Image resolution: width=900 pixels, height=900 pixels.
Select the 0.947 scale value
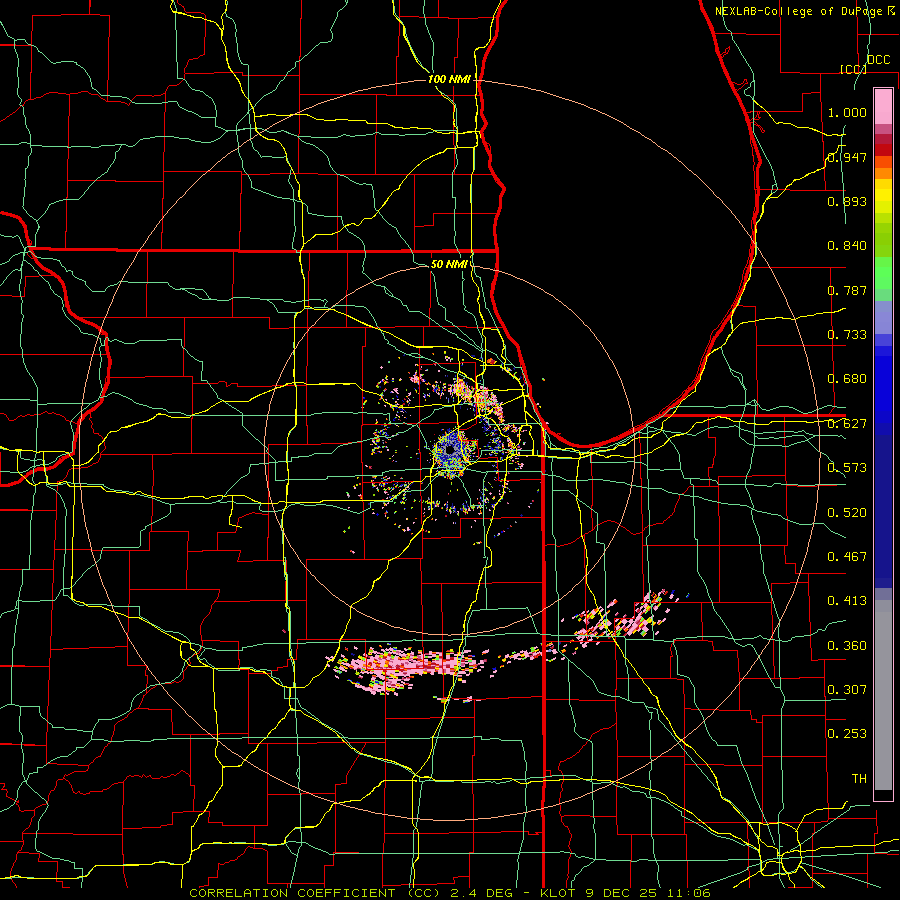click(847, 157)
